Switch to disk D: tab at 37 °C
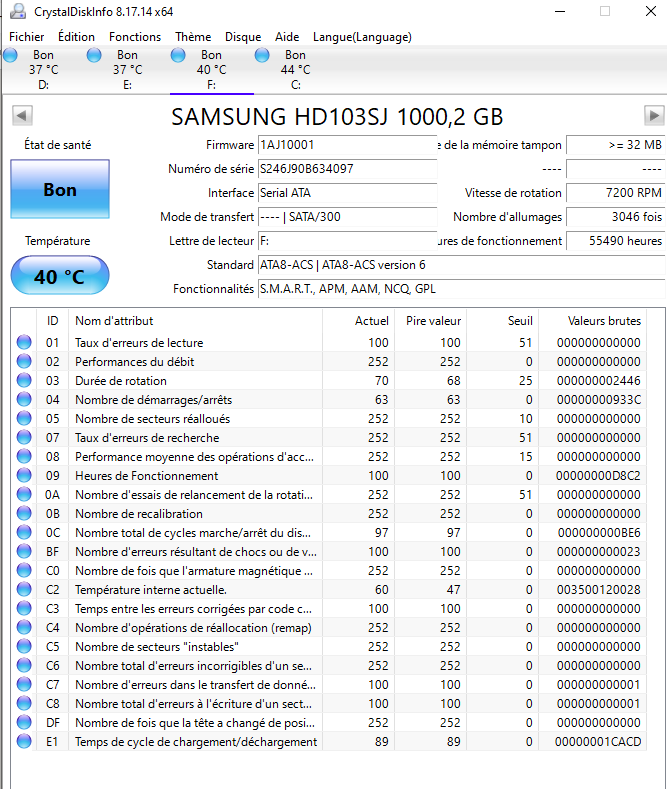This screenshot has height=789, width=667. click(x=44, y=69)
